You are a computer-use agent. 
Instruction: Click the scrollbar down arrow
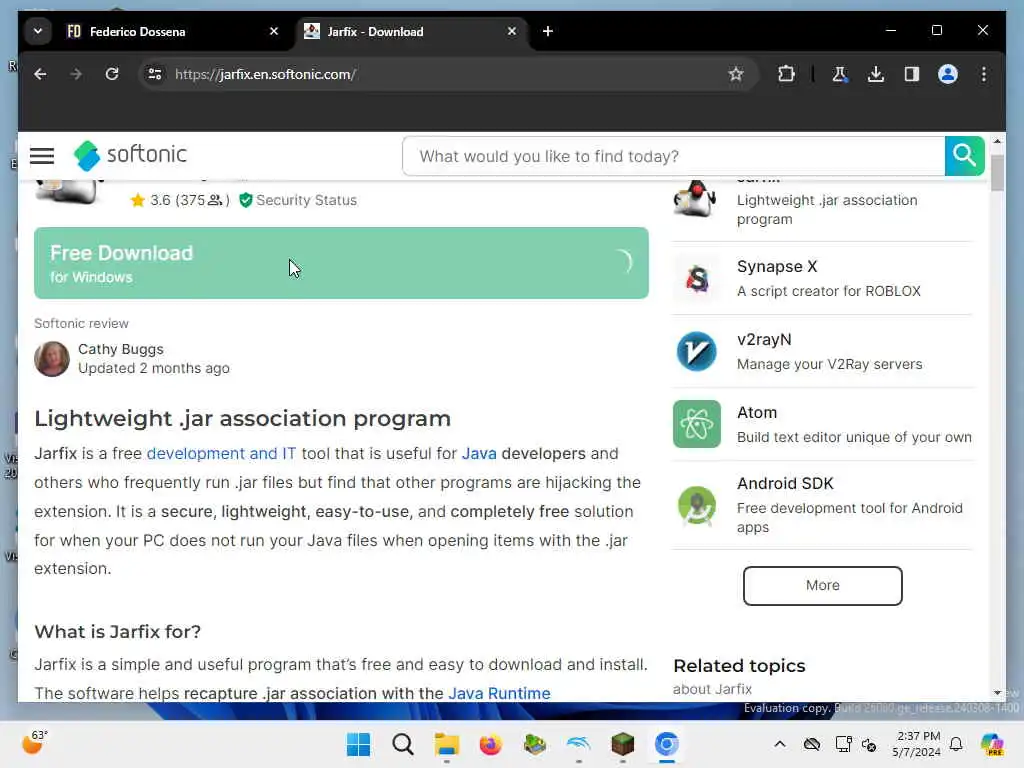tap(997, 693)
